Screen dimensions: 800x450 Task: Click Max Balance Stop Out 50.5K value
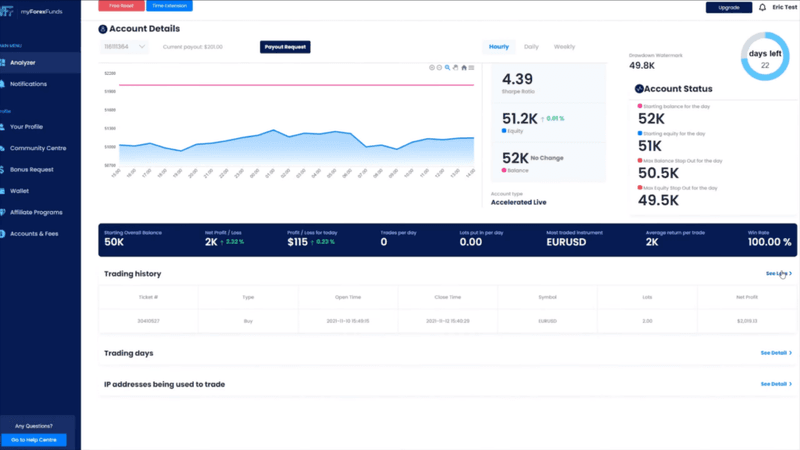(x=658, y=173)
